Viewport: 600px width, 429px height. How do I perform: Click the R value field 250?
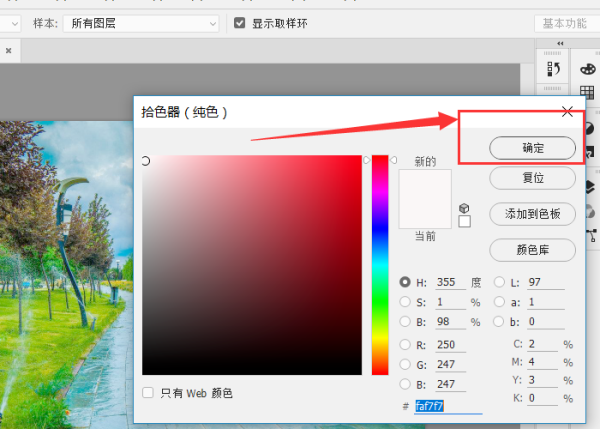(450, 345)
